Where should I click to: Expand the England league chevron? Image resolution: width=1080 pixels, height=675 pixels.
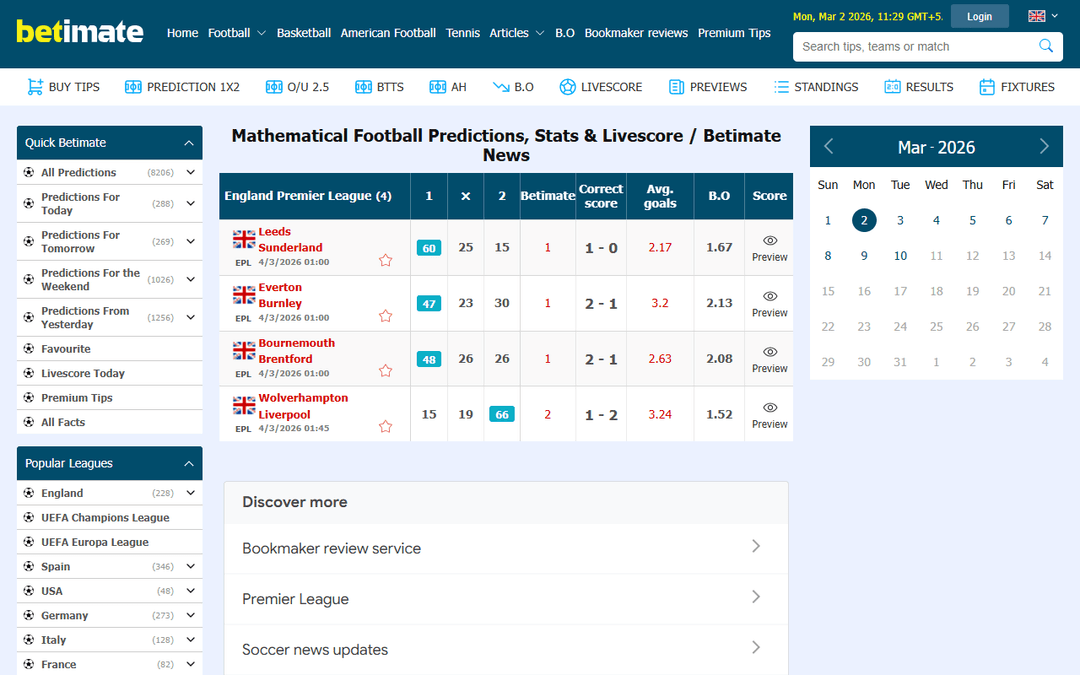coord(191,492)
